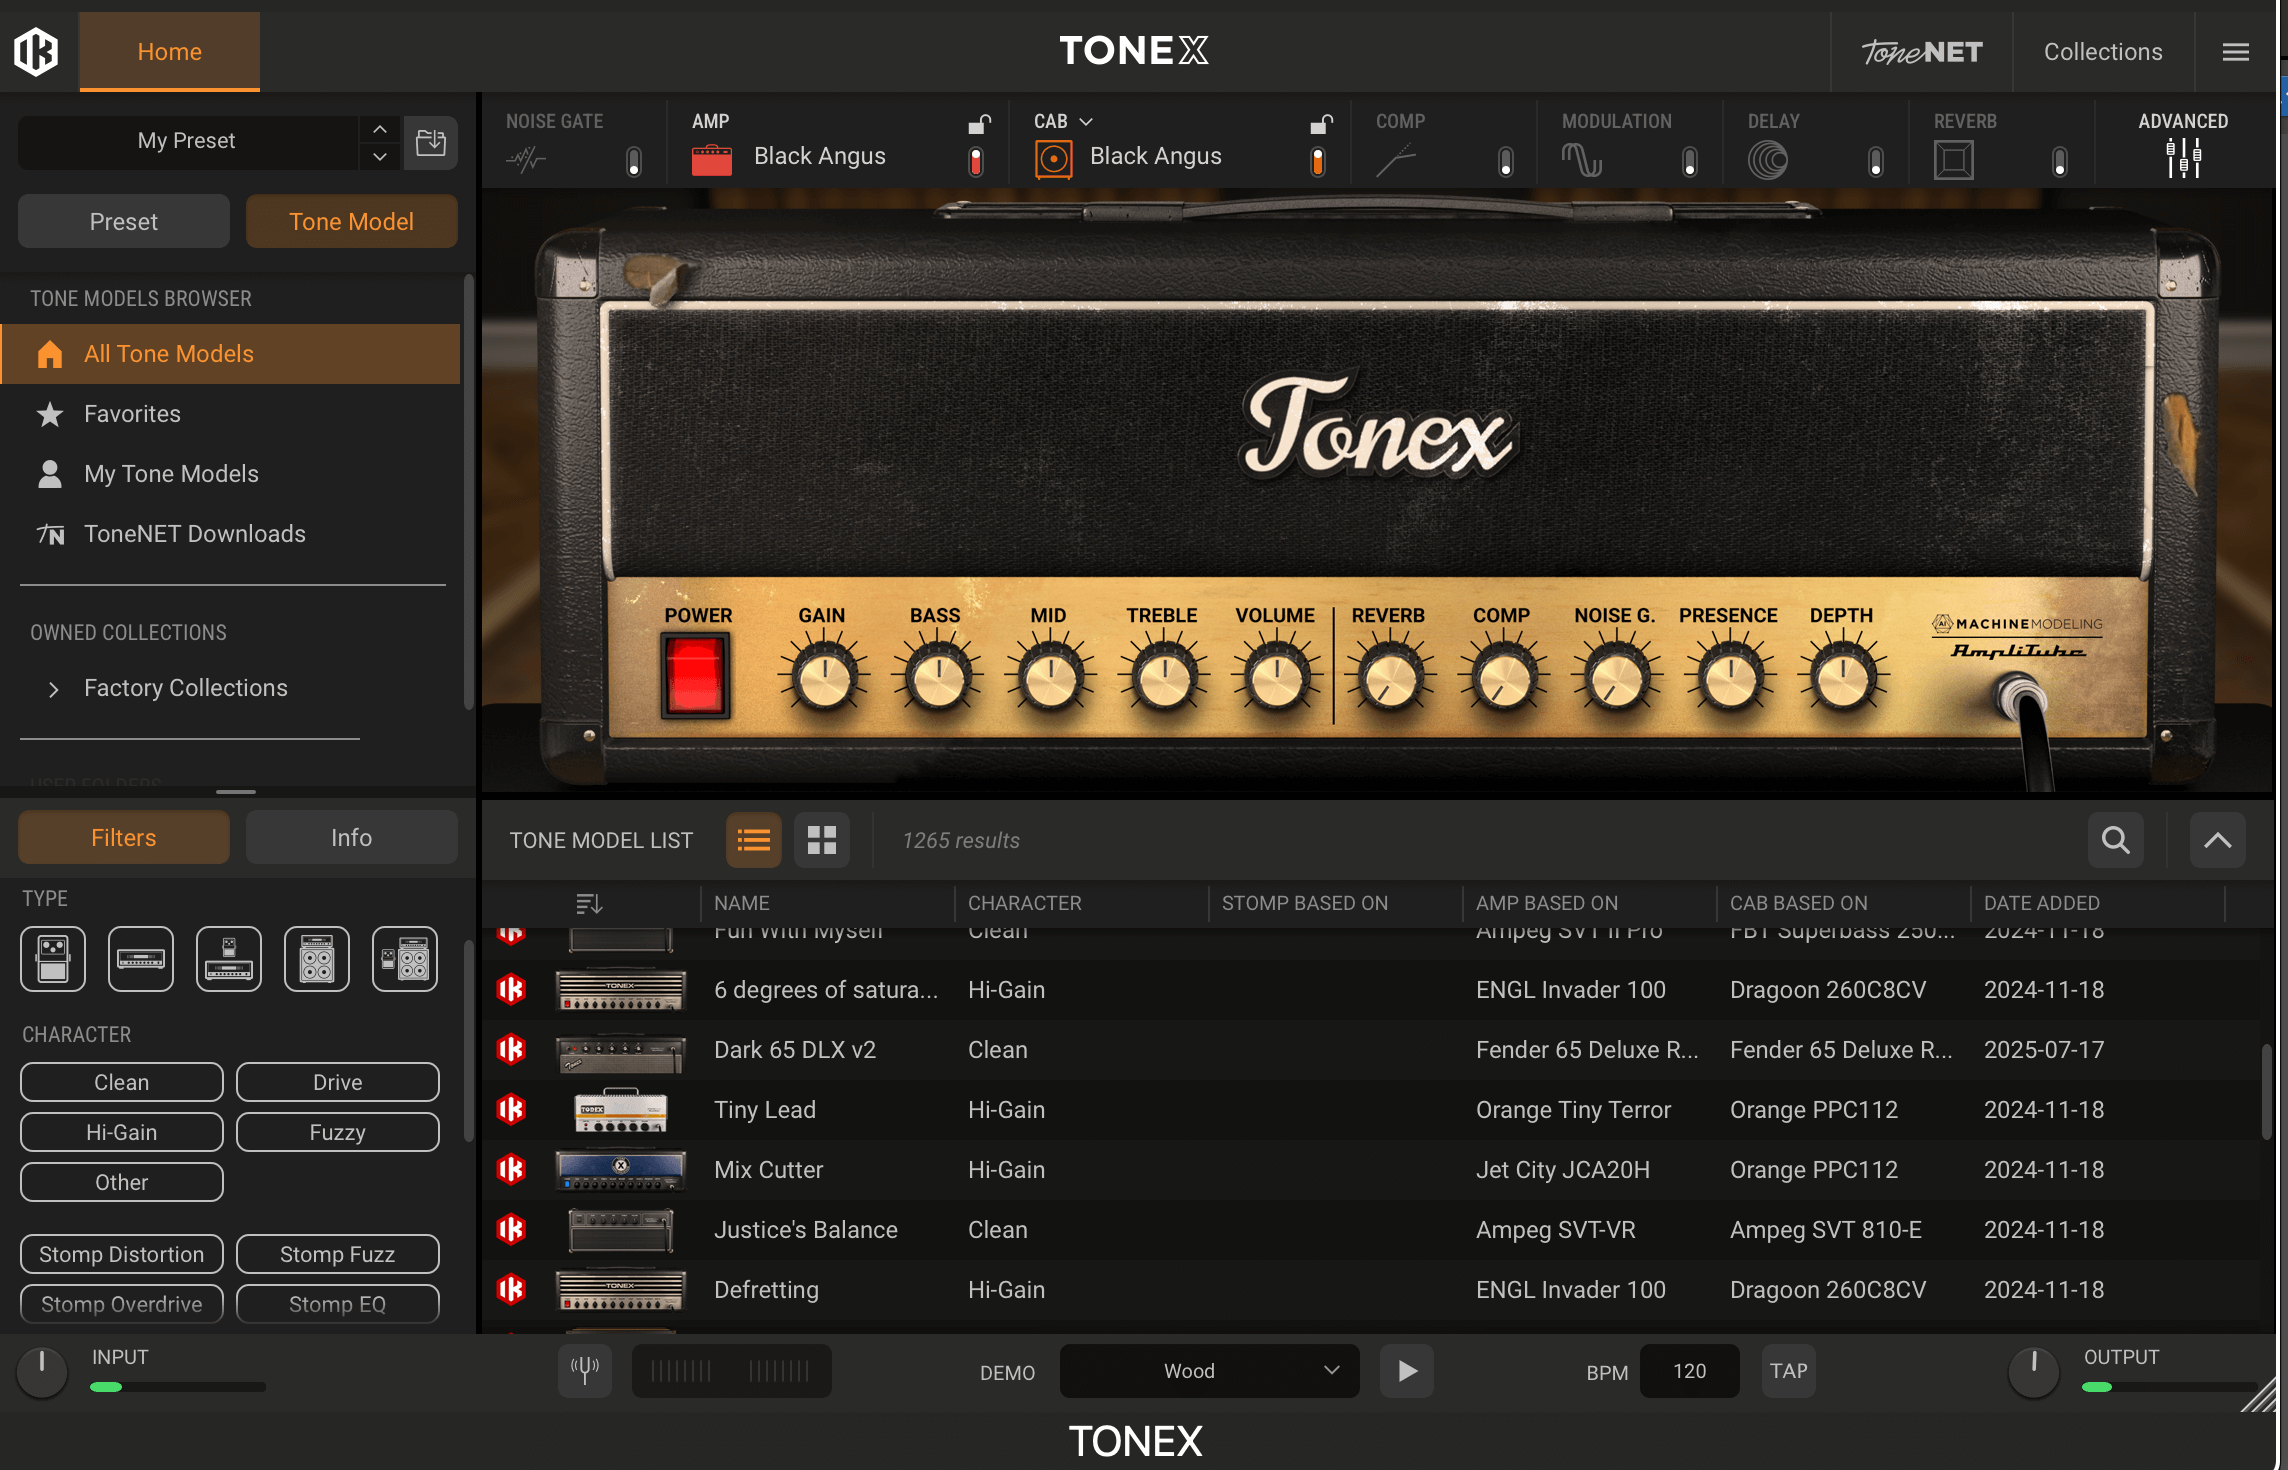2288x1470 pixels.
Task: Open ToneNET Downloads
Action: (194, 533)
